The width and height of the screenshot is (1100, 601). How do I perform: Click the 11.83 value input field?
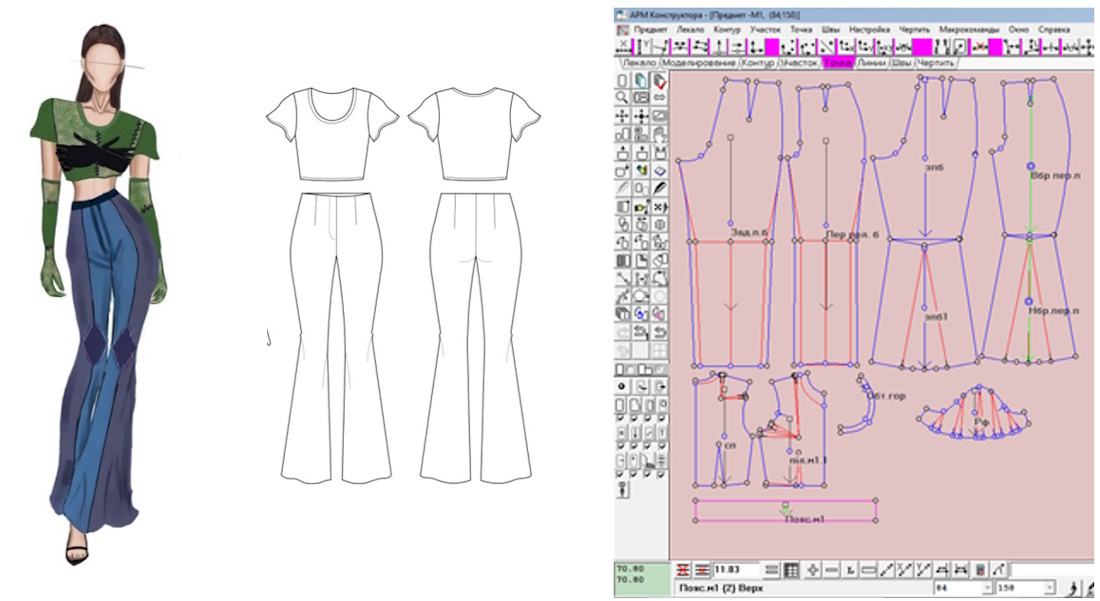coord(731,570)
